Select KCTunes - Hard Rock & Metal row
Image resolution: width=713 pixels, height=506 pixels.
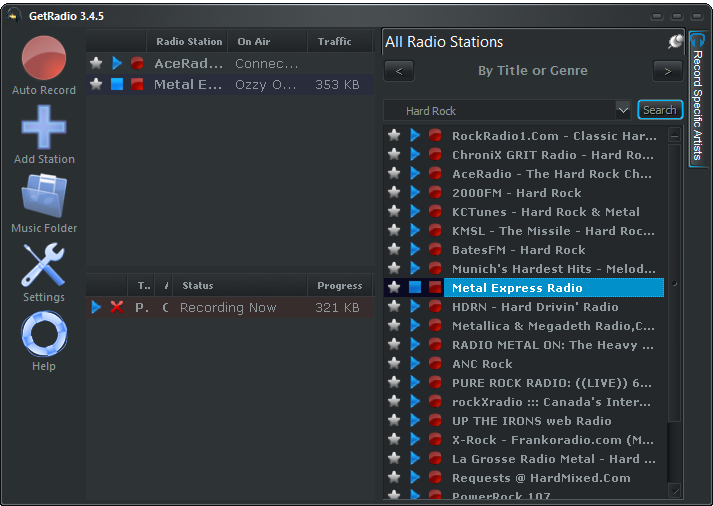(524, 212)
